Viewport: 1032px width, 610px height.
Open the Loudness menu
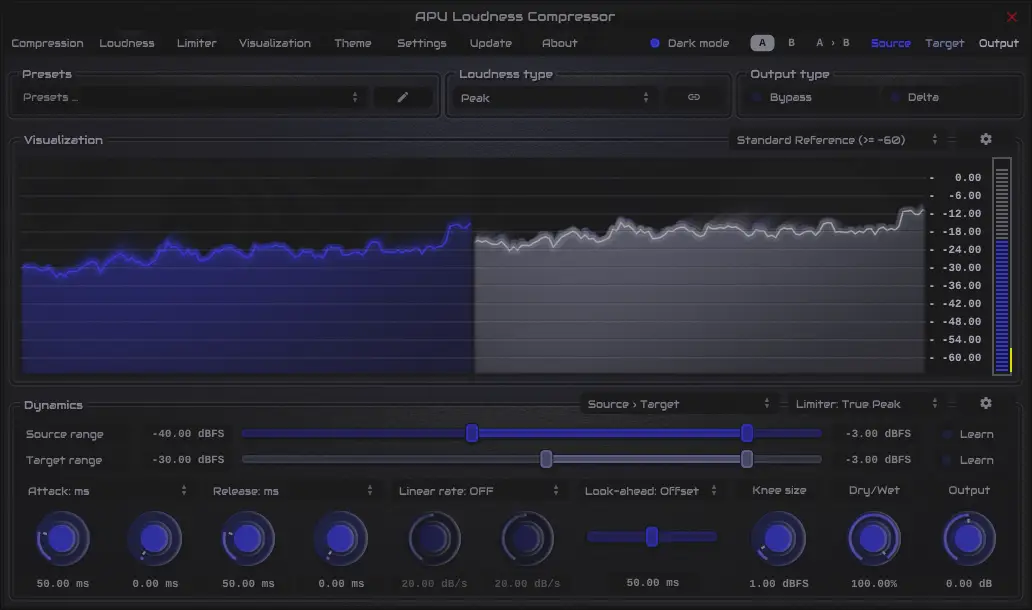click(x=127, y=43)
